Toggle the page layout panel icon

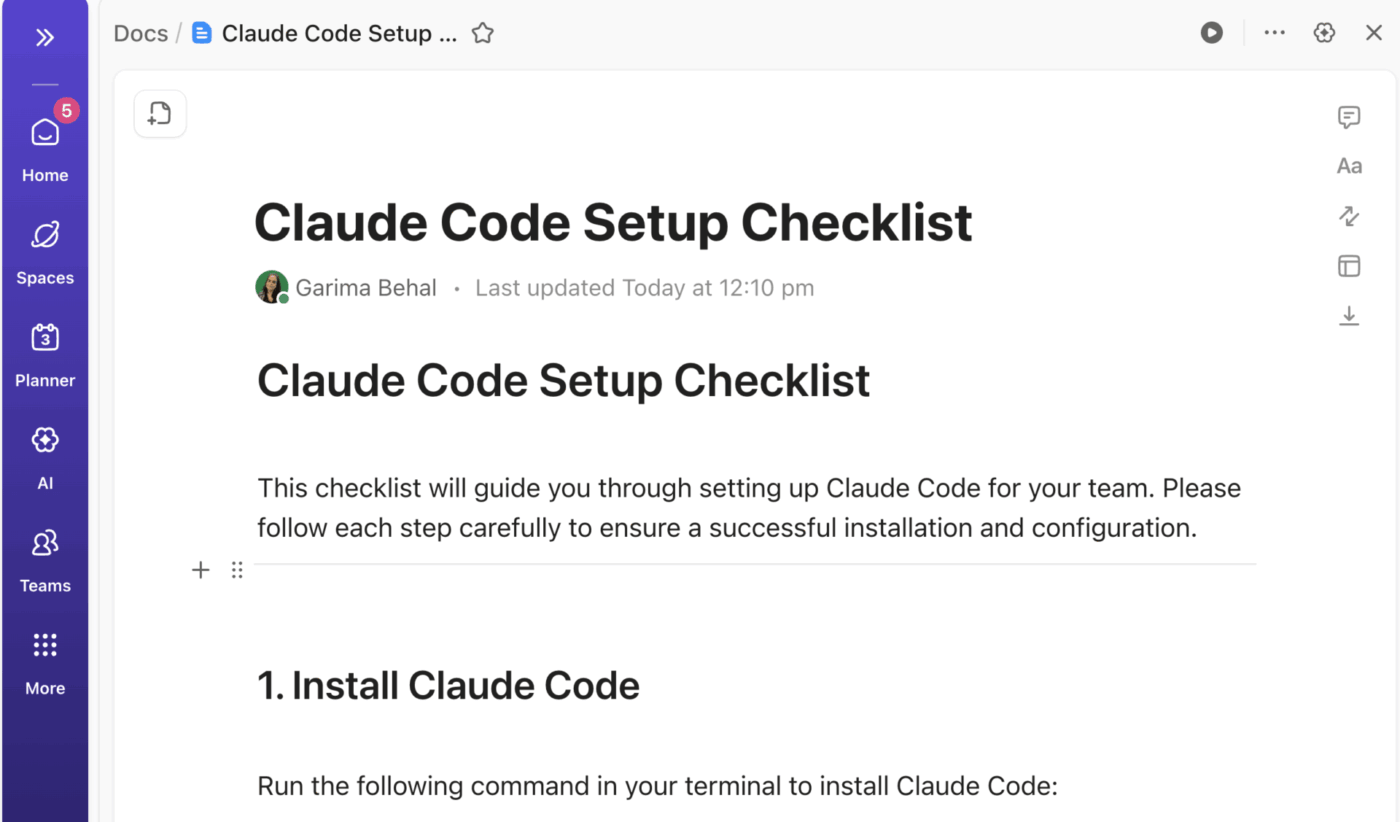(x=1349, y=266)
